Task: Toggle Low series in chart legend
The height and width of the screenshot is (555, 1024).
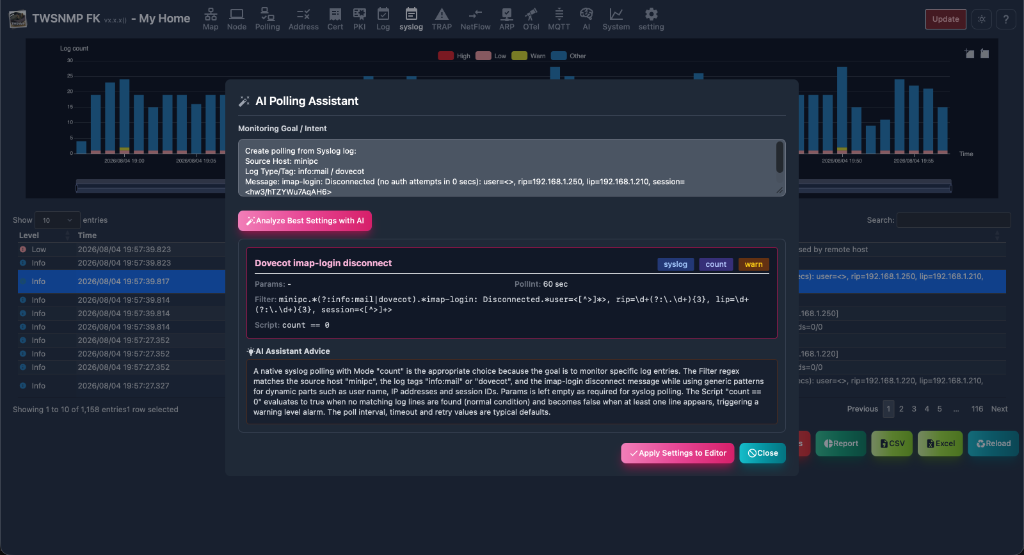Action: point(491,56)
